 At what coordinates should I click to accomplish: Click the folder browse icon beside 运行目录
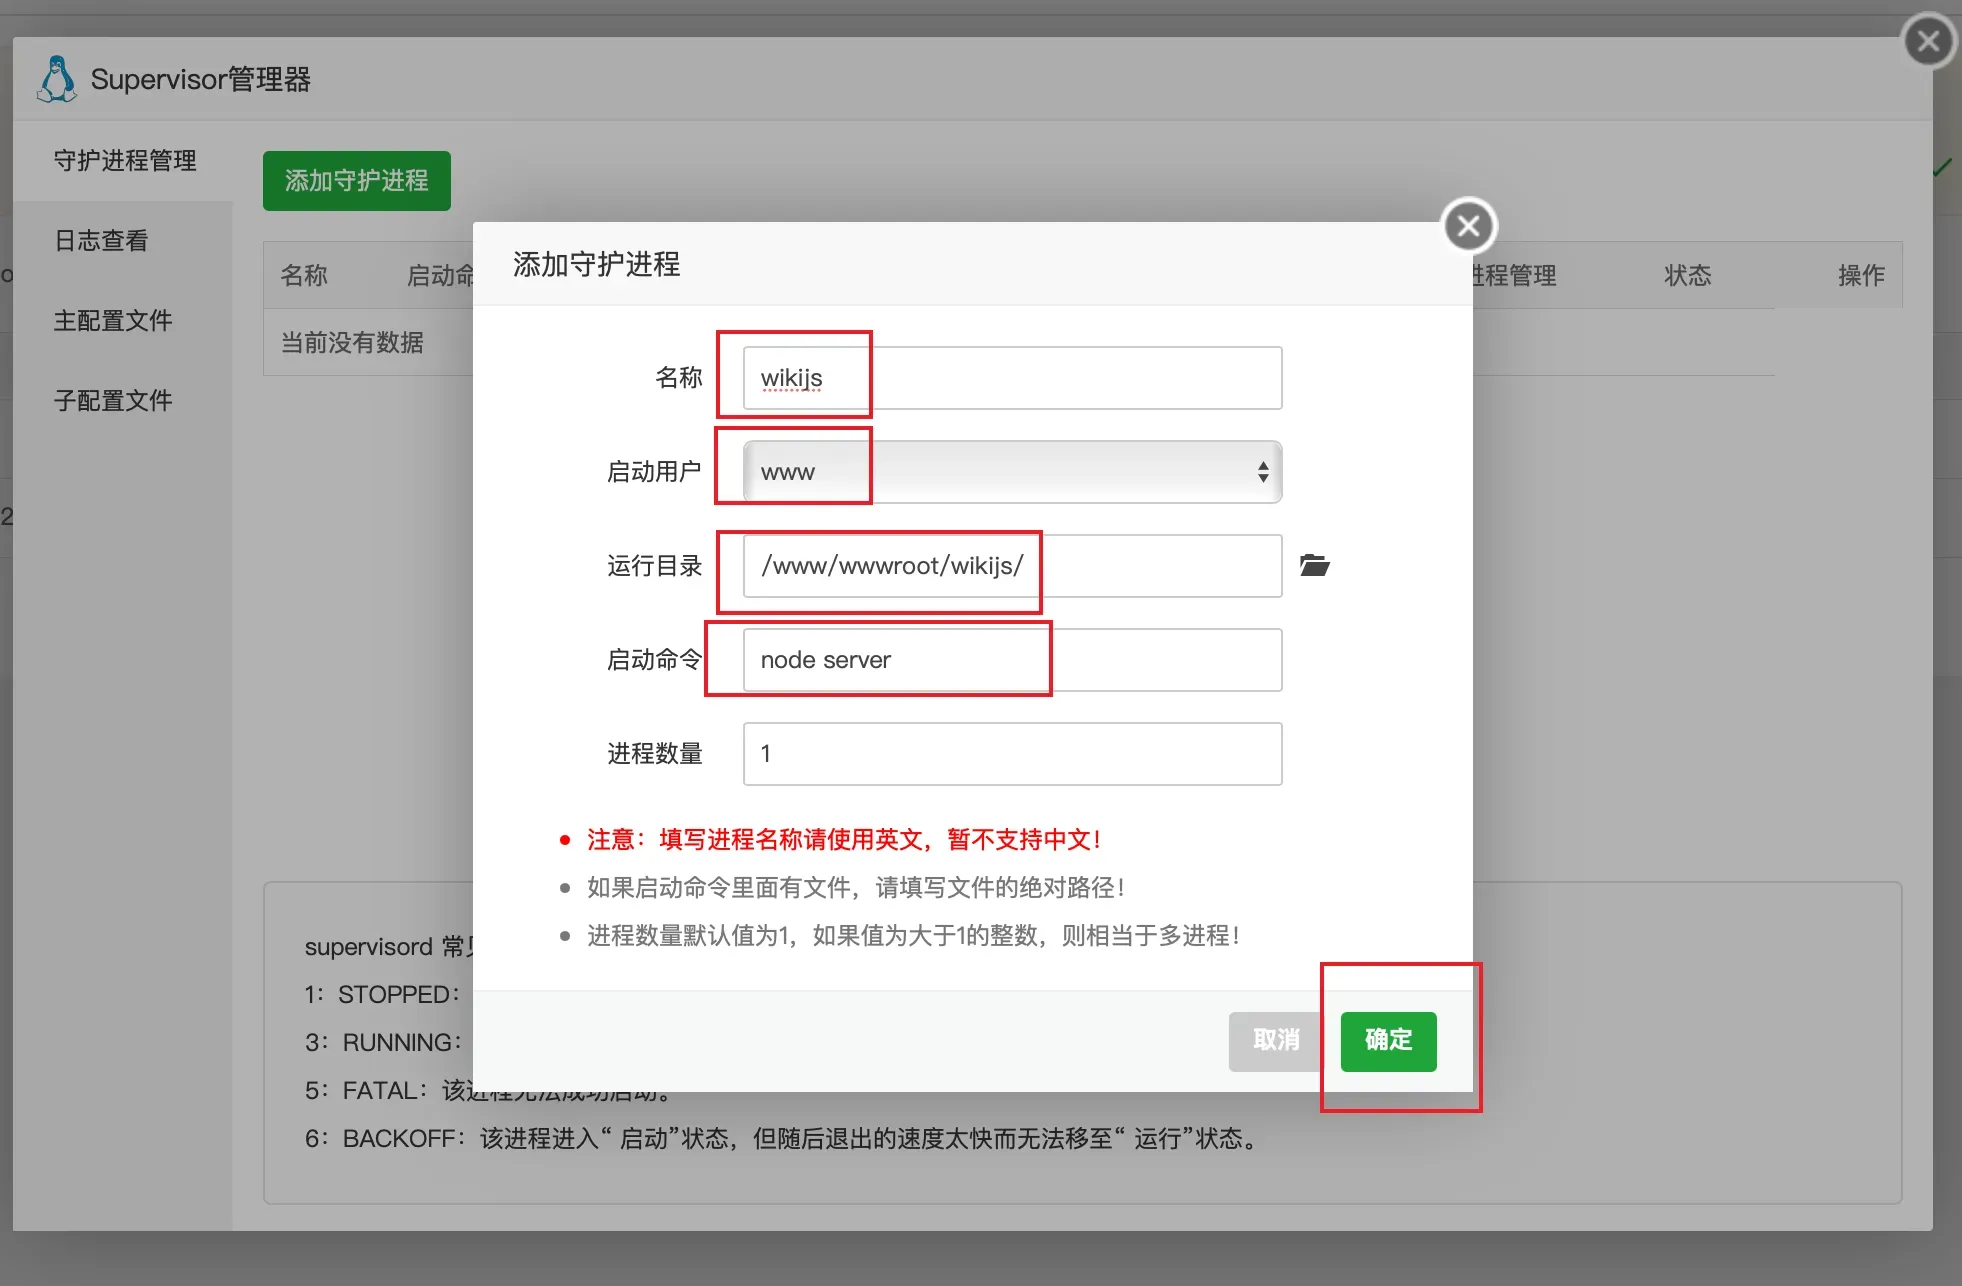pos(1314,565)
